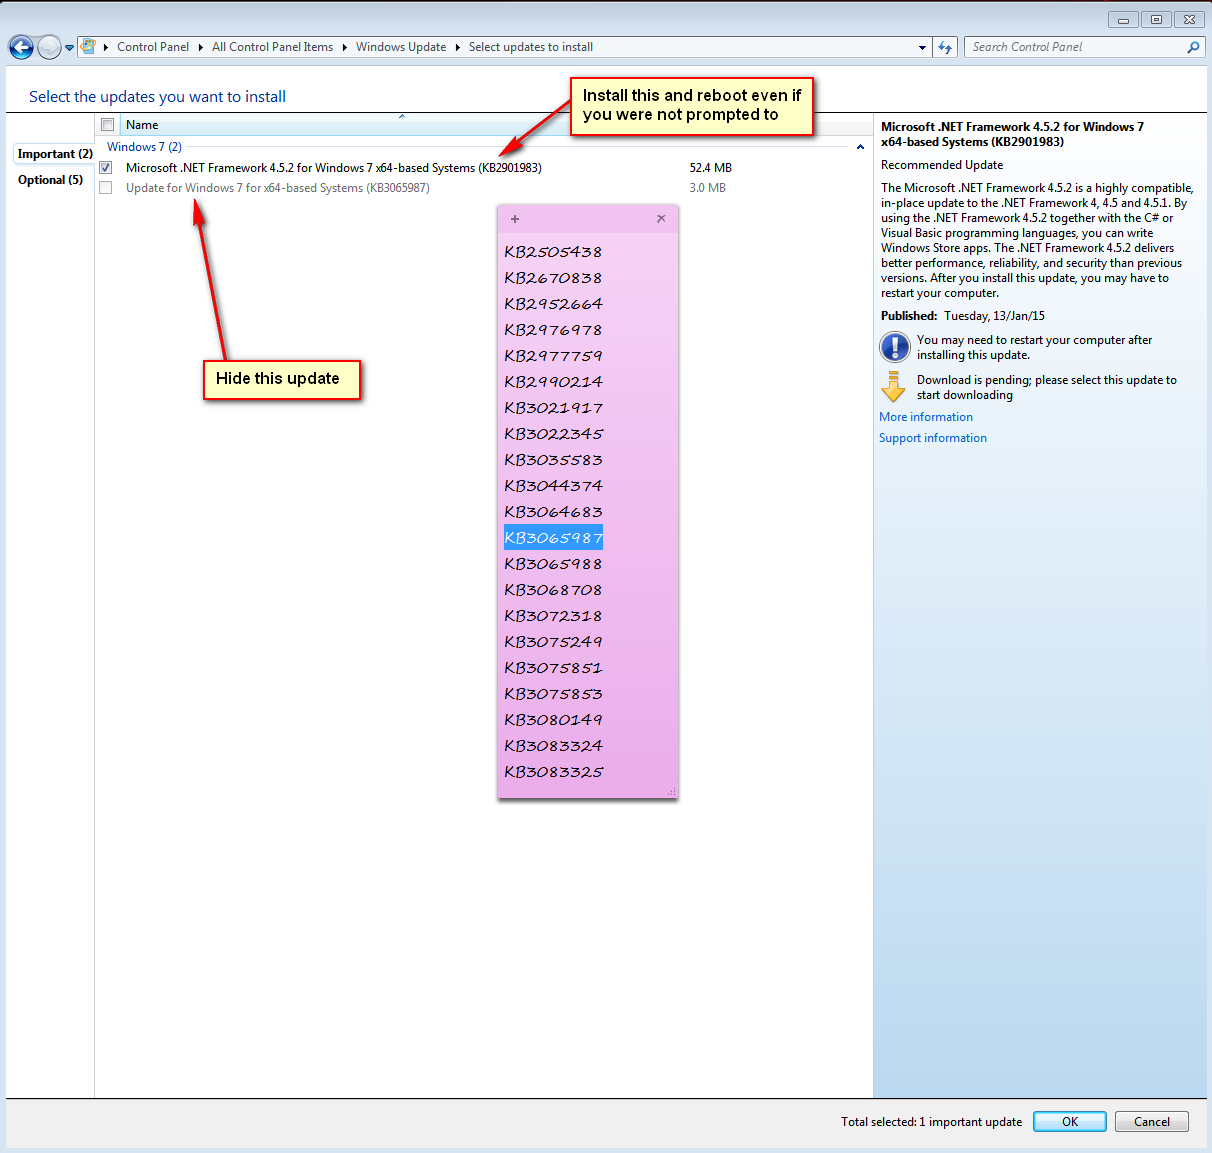
Task: Click KB2952664 in the sticky note
Action: coord(553,304)
